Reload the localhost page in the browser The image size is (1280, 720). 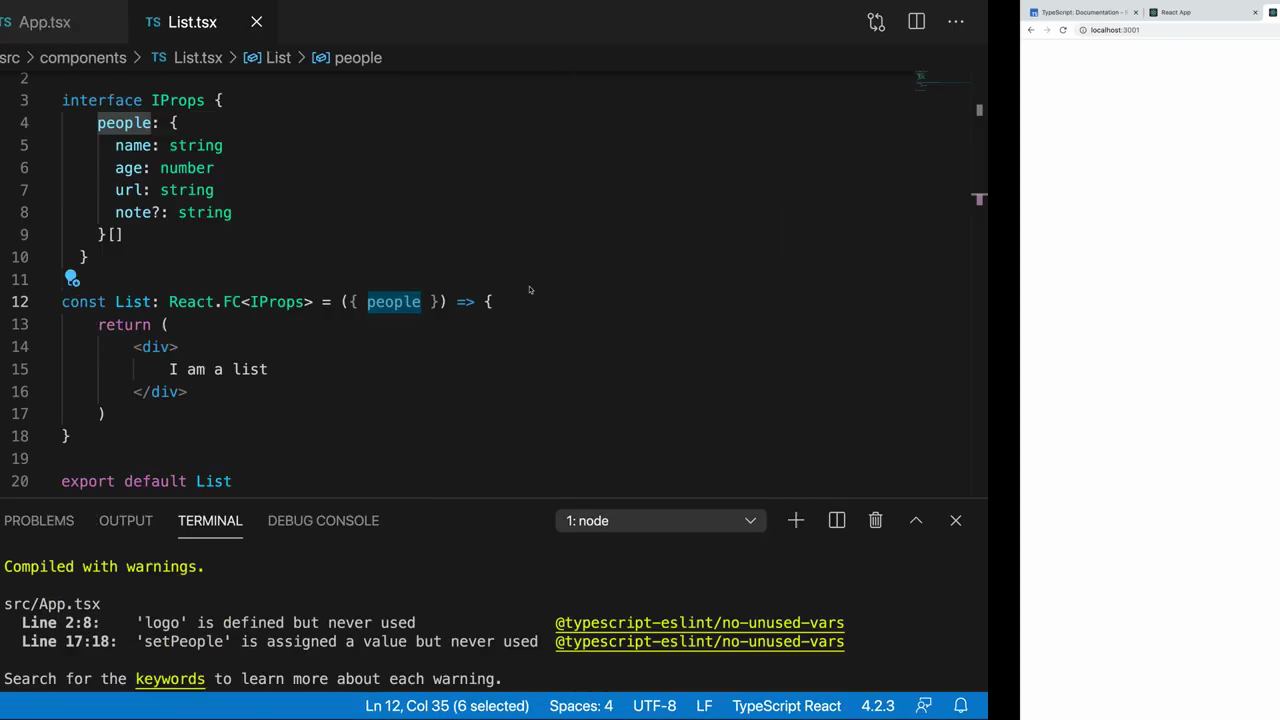[1063, 30]
